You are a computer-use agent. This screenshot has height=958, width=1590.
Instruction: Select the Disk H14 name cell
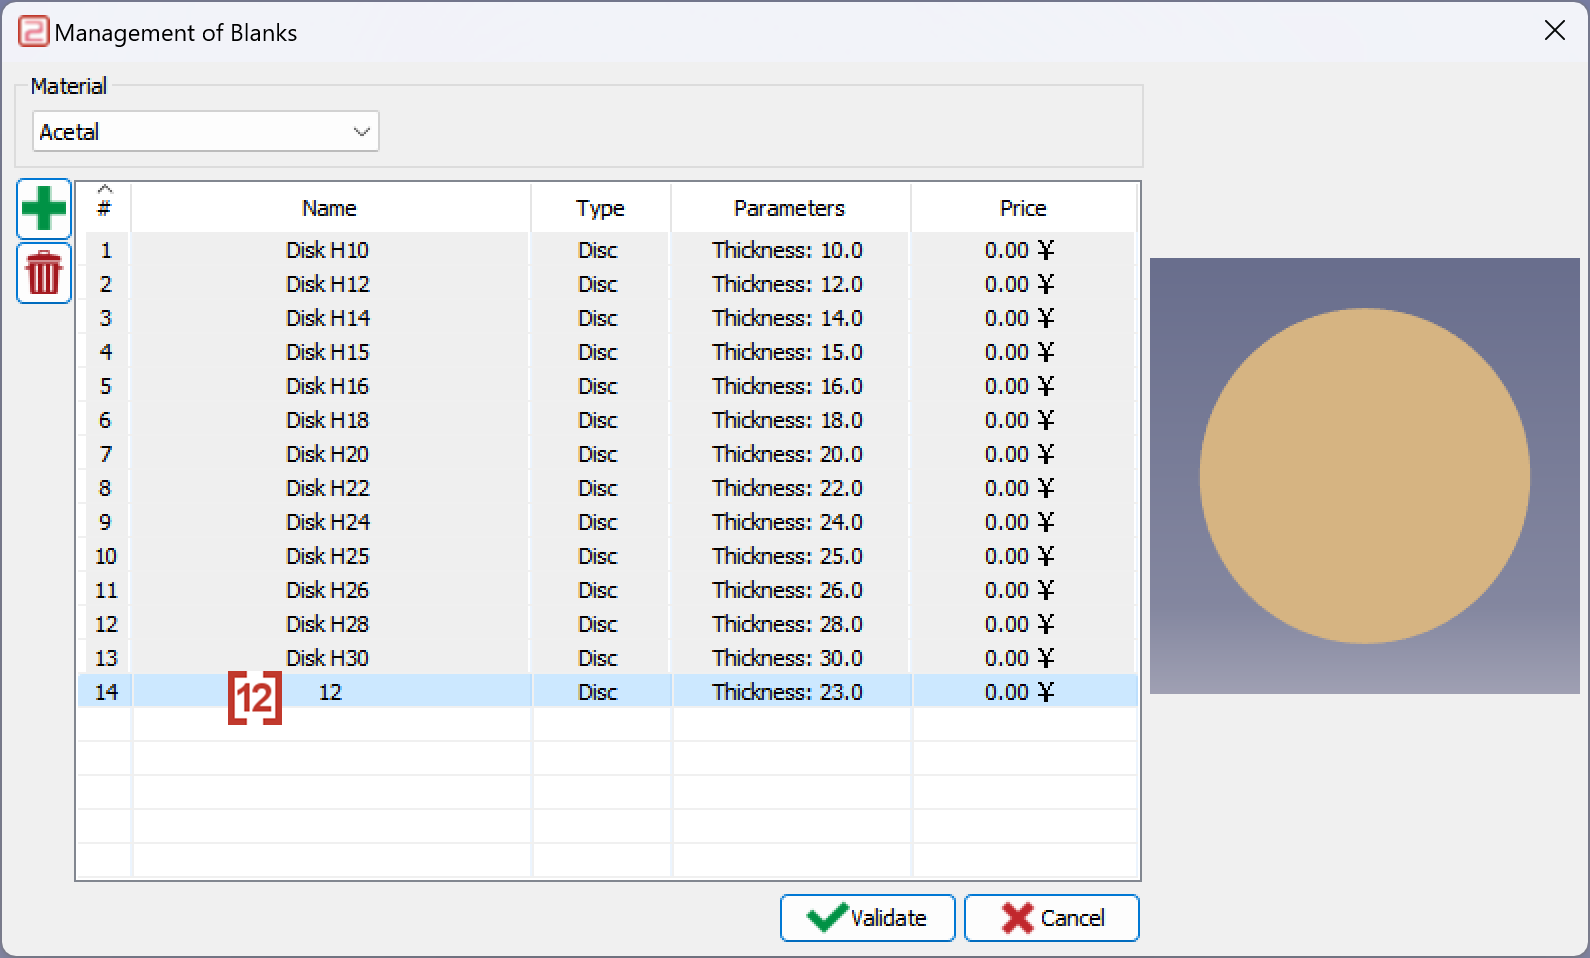click(x=330, y=318)
